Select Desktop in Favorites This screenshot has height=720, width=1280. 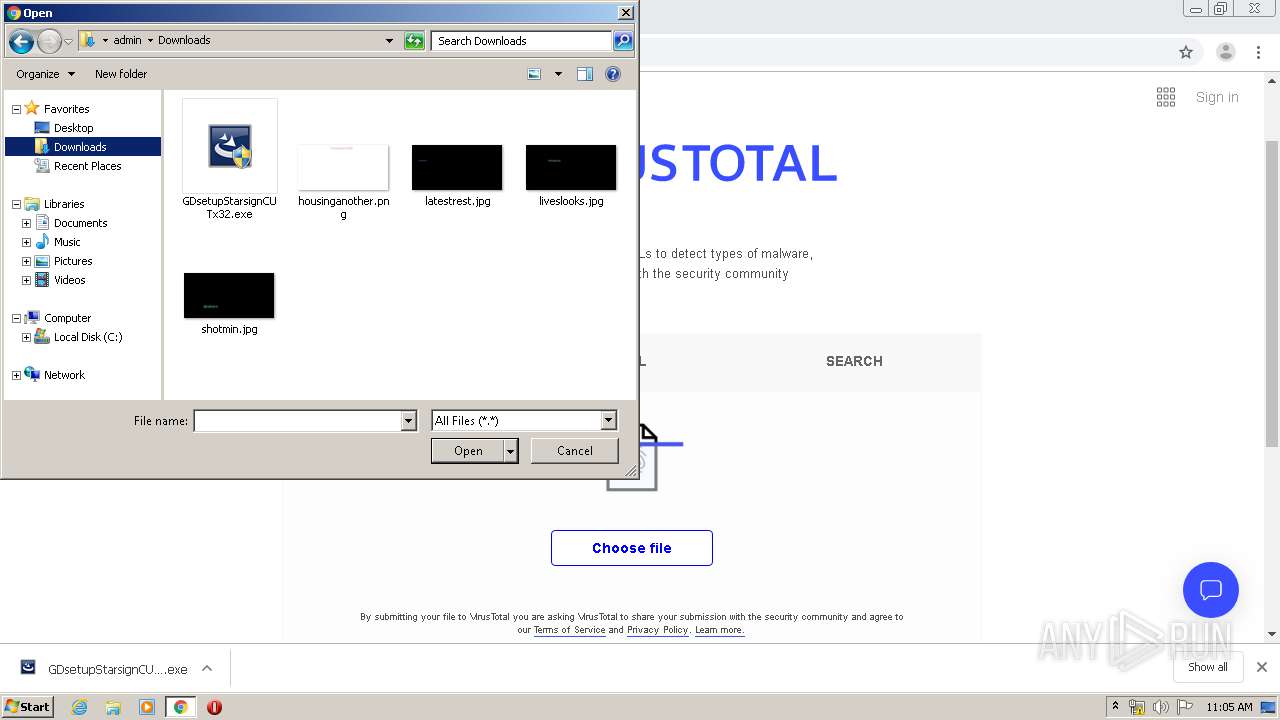coord(73,128)
